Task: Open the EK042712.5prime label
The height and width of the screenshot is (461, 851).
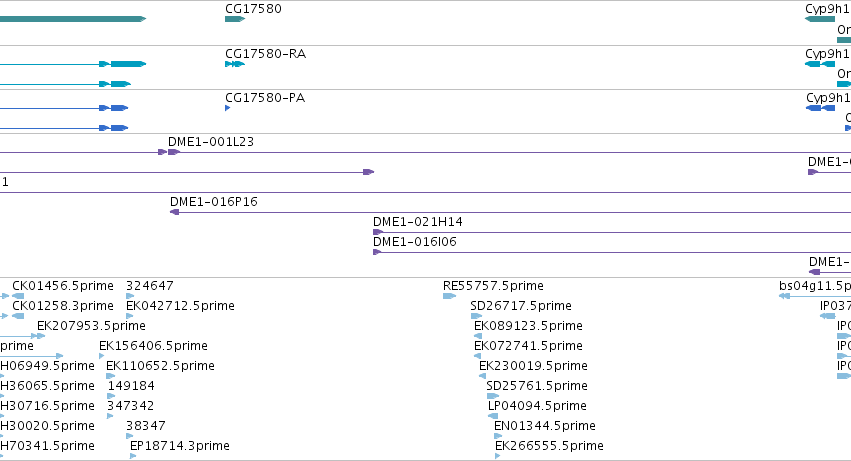Action: (180, 306)
